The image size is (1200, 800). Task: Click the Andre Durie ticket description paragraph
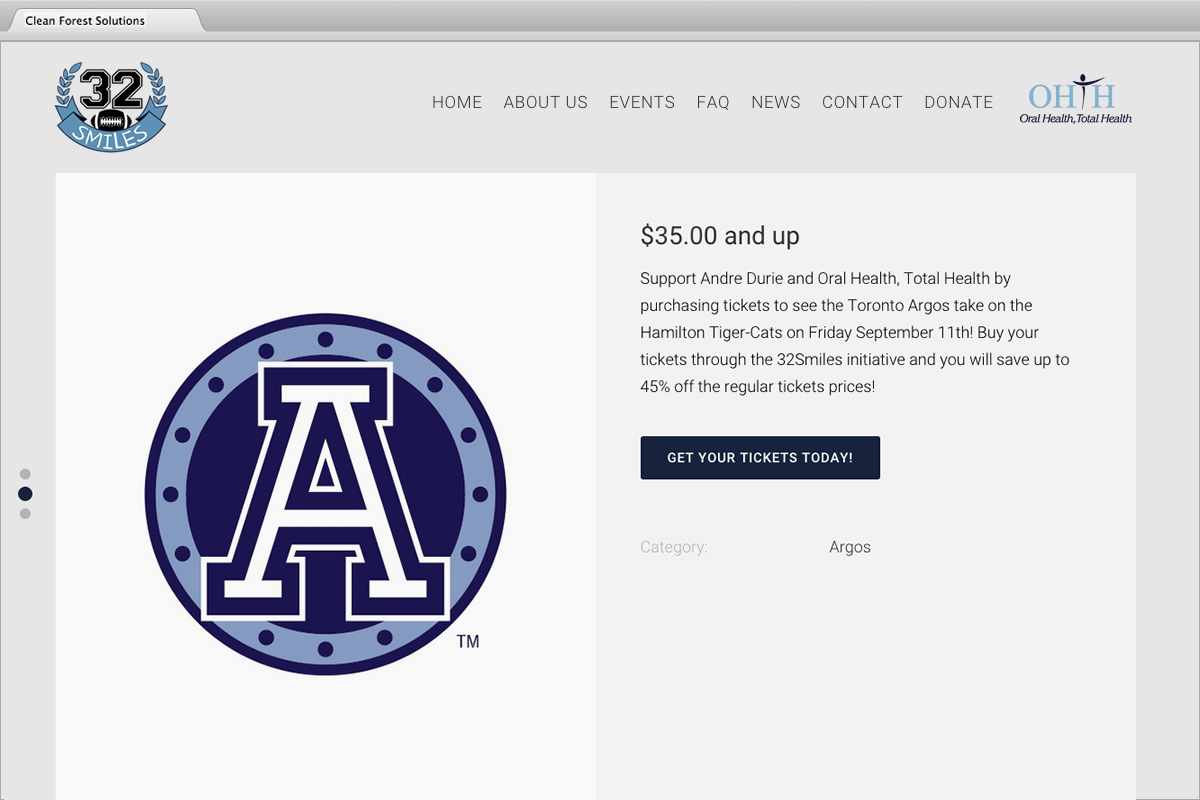[x=855, y=332]
